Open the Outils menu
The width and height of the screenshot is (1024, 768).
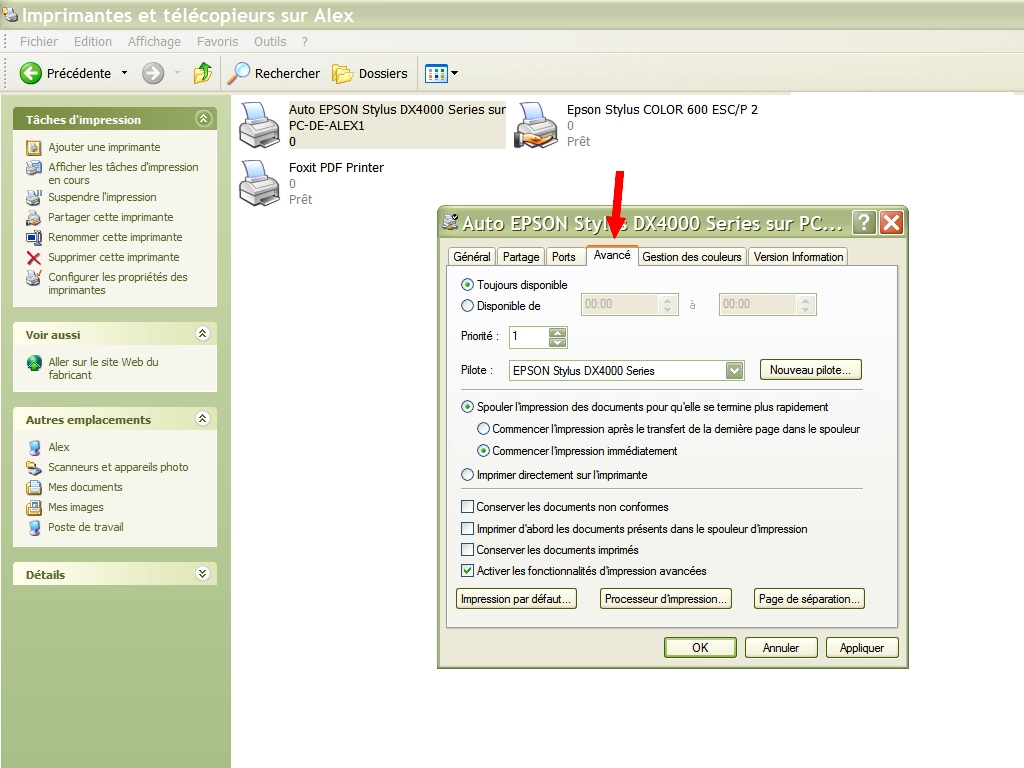tap(270, 42)
